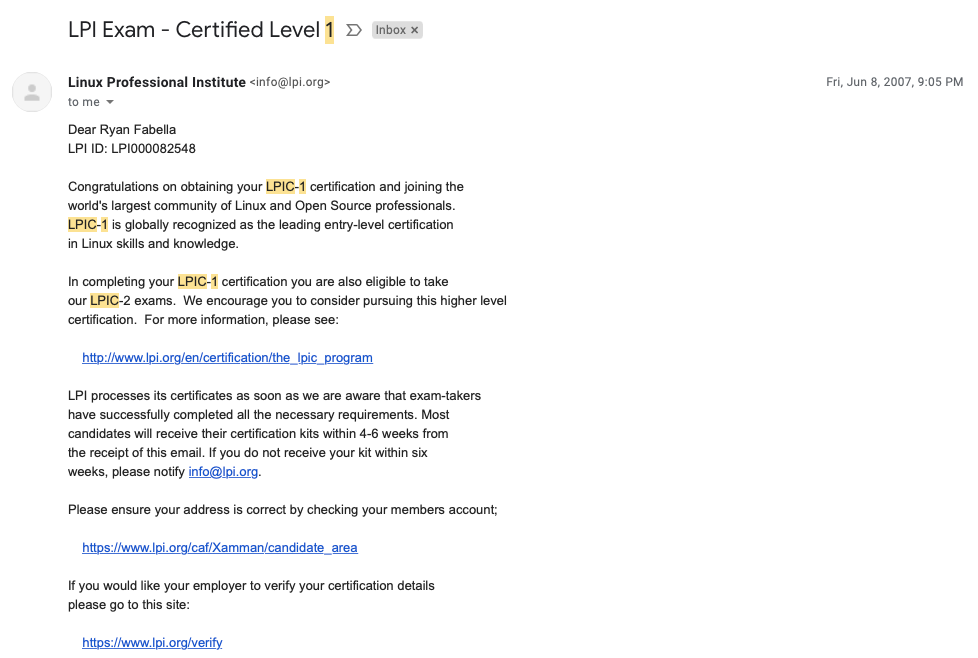Open the the_lpic_program certification link

[x=227, y=358]
